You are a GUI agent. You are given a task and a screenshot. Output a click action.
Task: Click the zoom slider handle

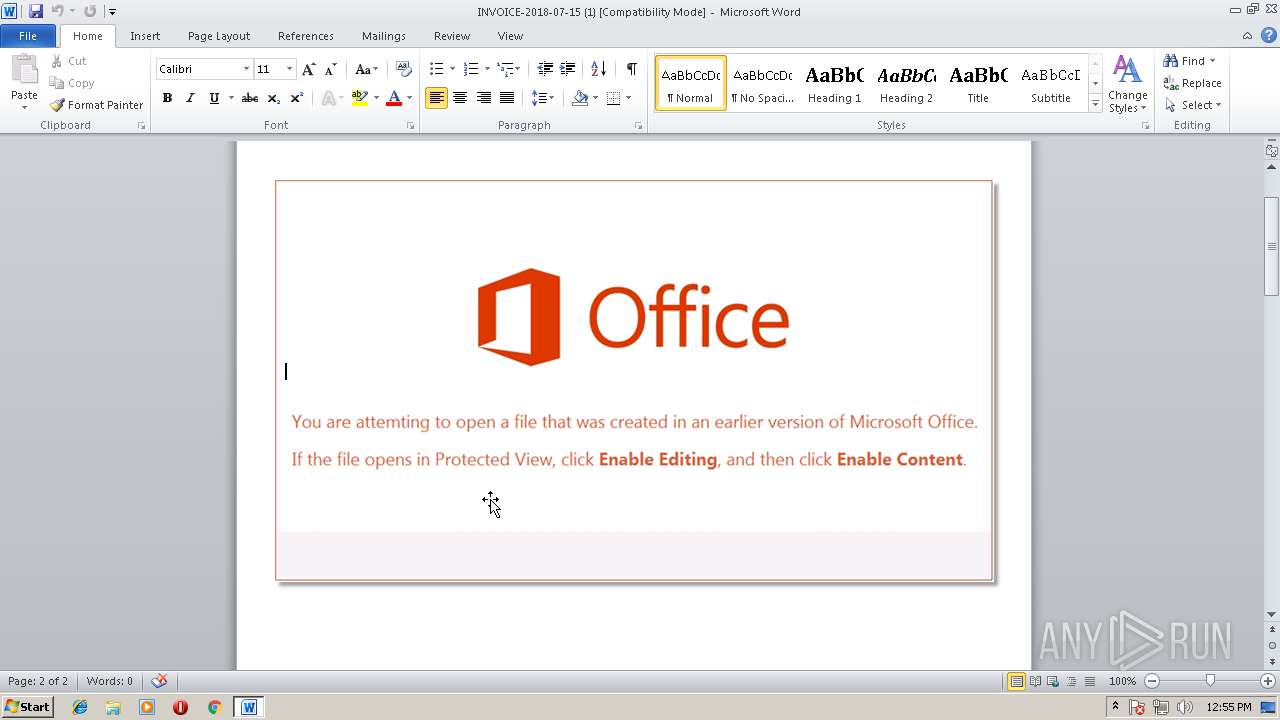coord(1210,681)
